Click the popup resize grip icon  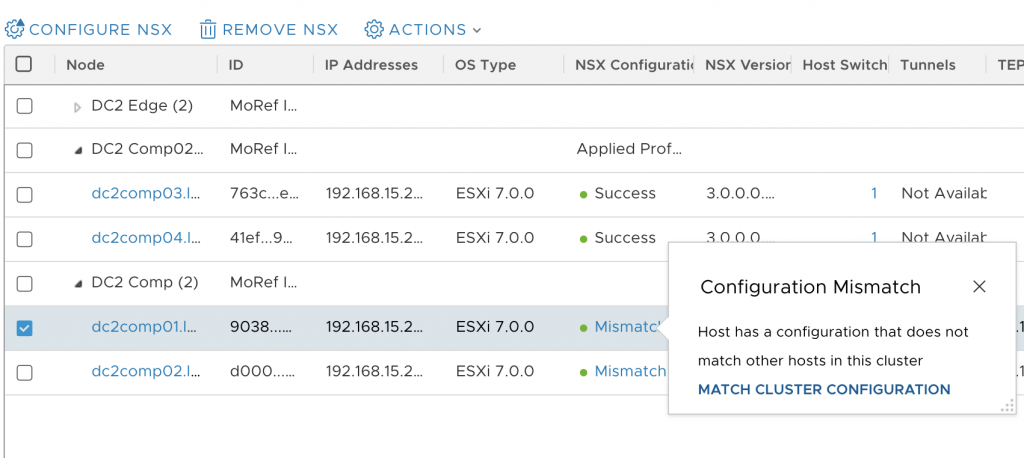(1007, 406)
